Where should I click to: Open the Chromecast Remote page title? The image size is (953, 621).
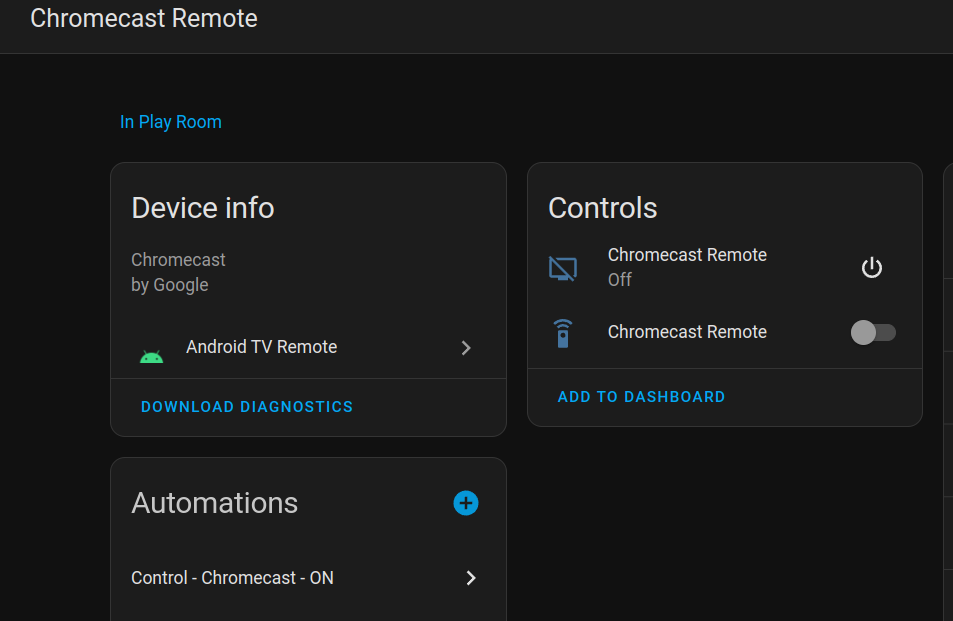pyautogui.click(x=143, y=18)
